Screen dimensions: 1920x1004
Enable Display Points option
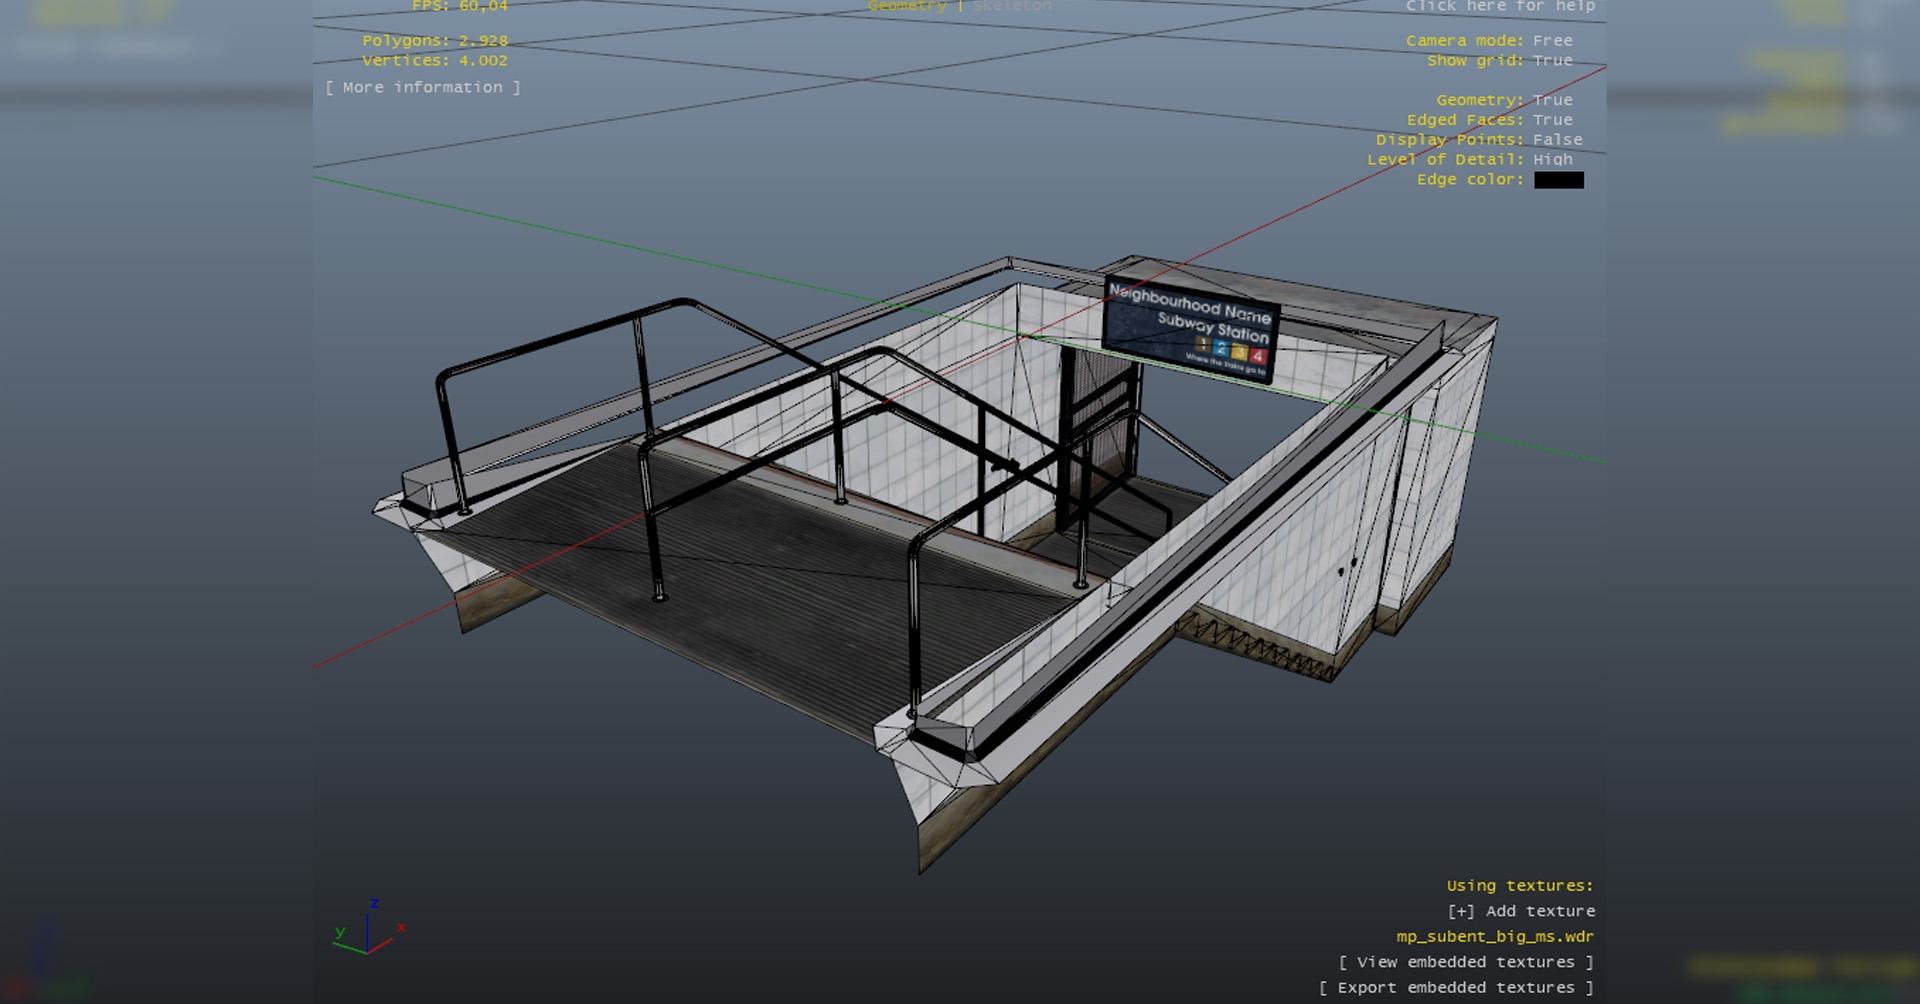pyautogui.click(x=1557, y=140)
